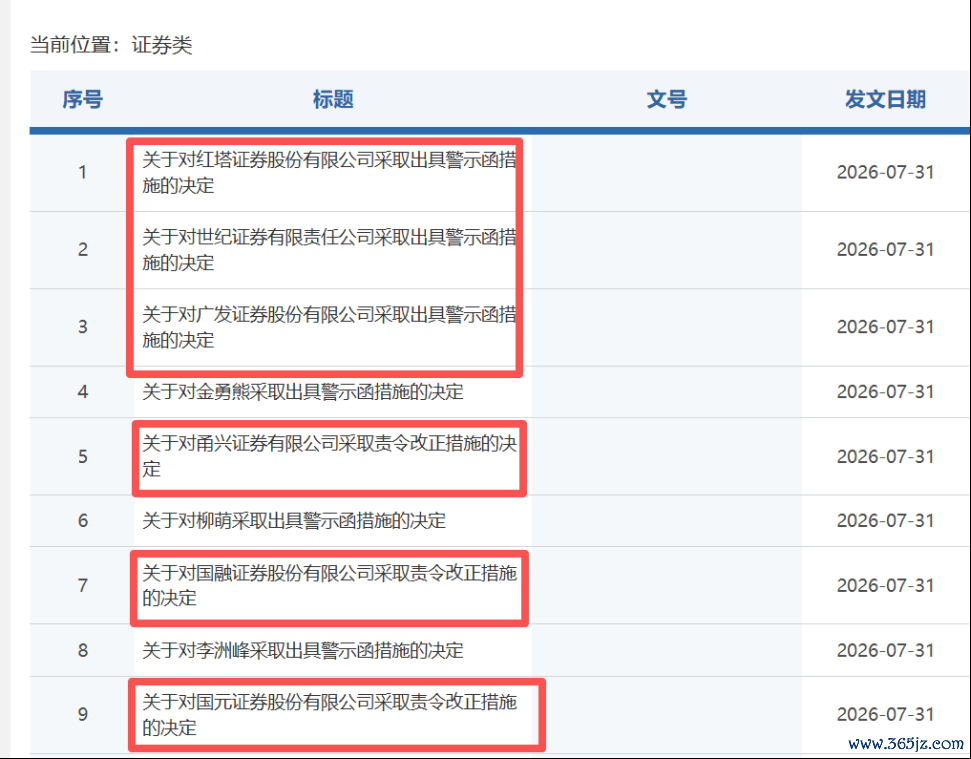Select the date cell in row 5

[x=886, y=456]
